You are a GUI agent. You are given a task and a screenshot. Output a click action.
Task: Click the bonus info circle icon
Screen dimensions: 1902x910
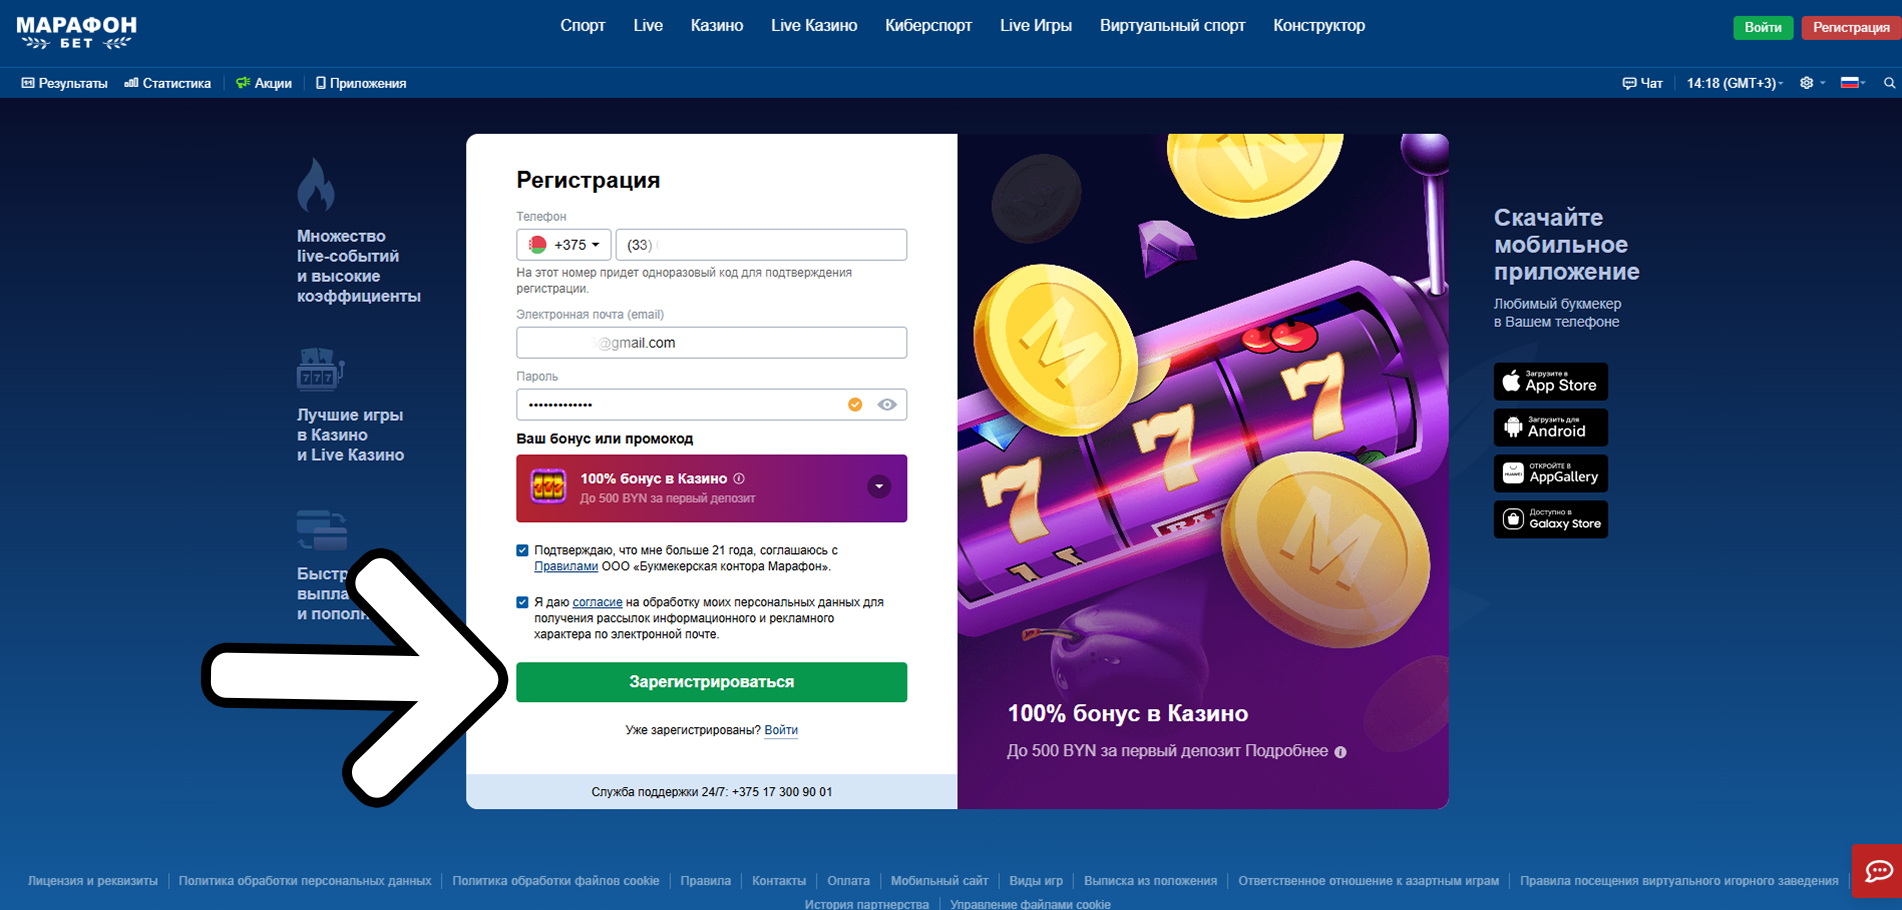point(739,478)
